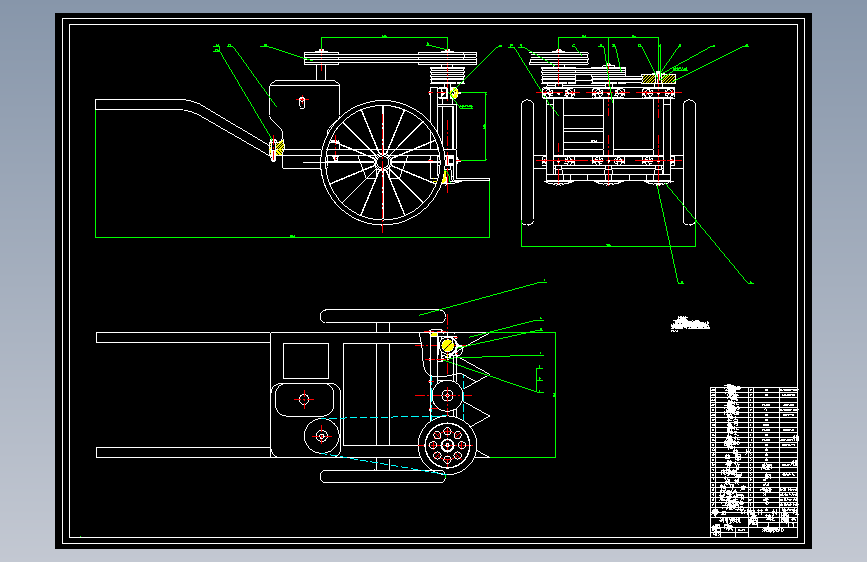Click the parts list table at bottom right
The image size is (867, 562).
(x=754, y=462)
